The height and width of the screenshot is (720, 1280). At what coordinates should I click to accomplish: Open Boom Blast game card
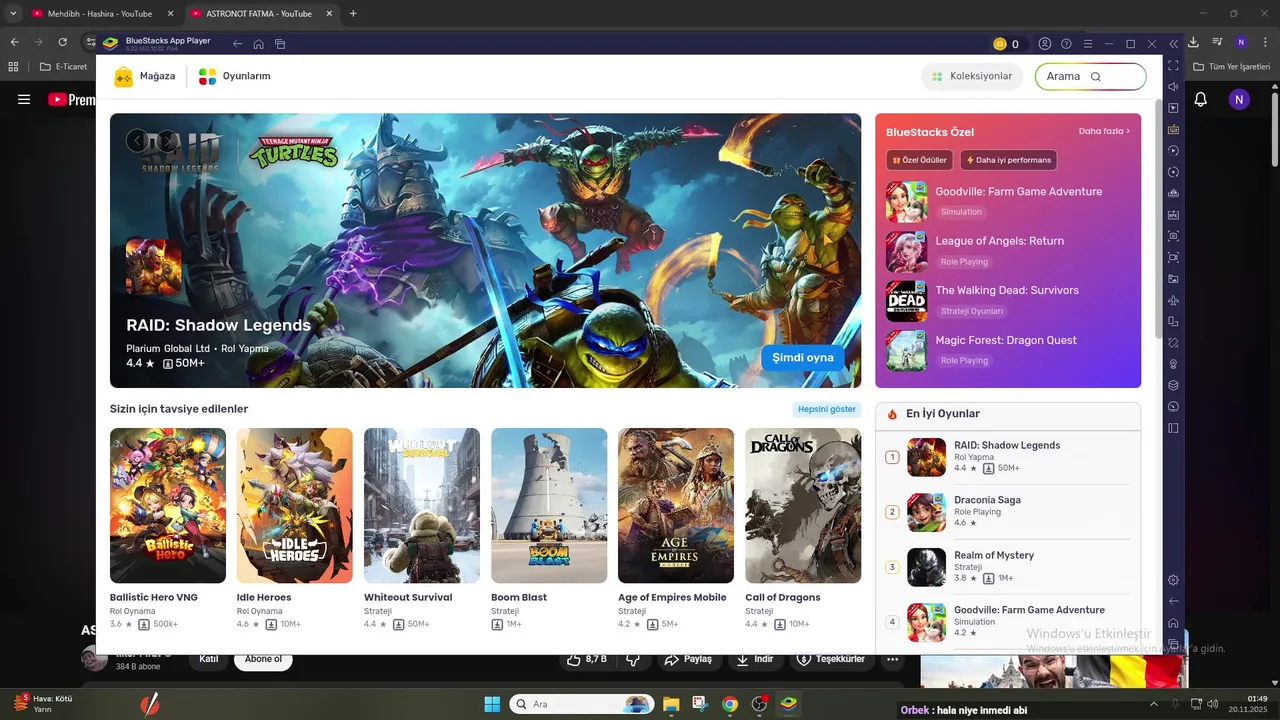pos(549,530)
